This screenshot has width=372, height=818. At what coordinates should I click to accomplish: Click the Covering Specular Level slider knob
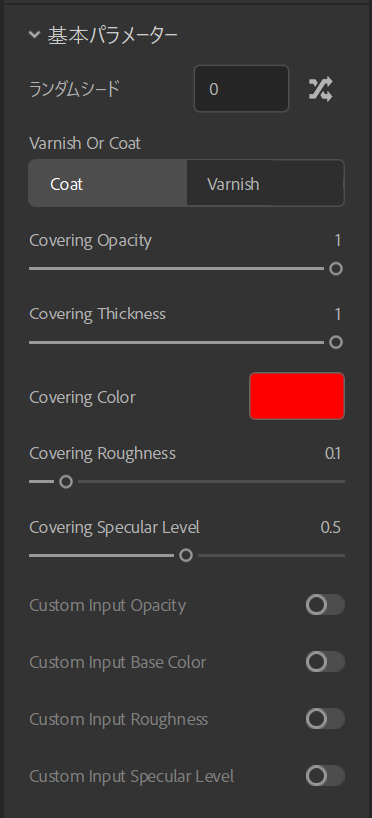tap(186, 556)
